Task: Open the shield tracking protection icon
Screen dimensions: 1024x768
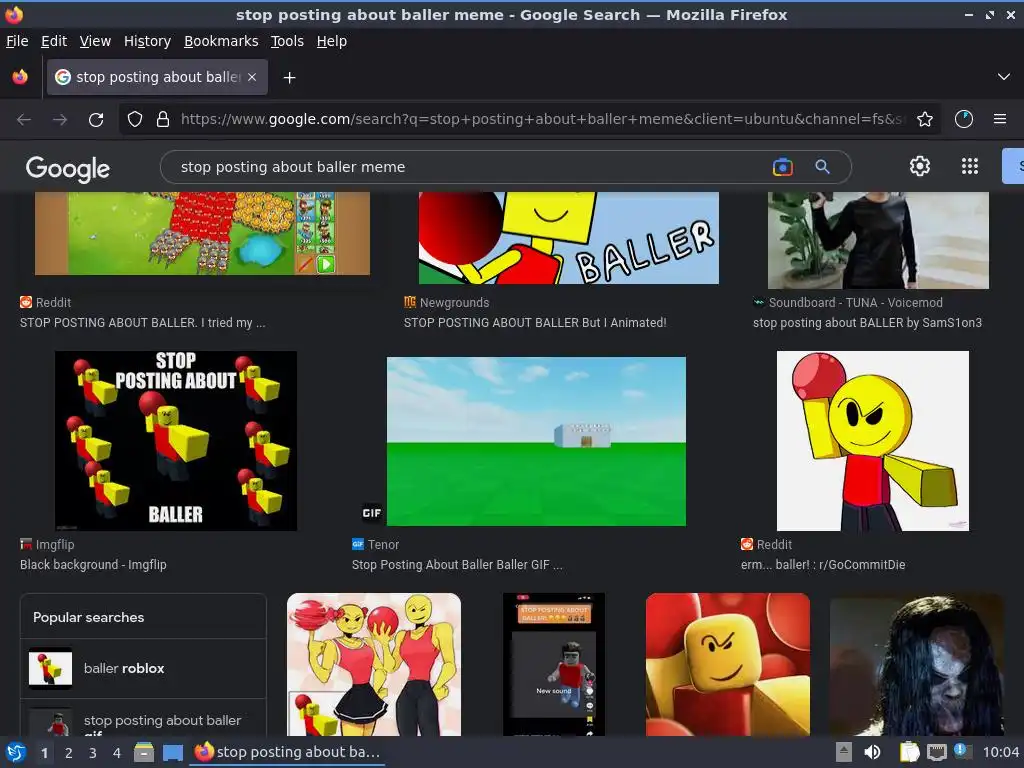Action: pos(135,120)
